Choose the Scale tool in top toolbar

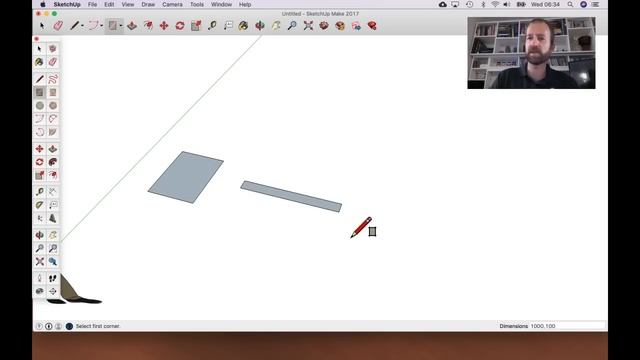pos(196,26)
